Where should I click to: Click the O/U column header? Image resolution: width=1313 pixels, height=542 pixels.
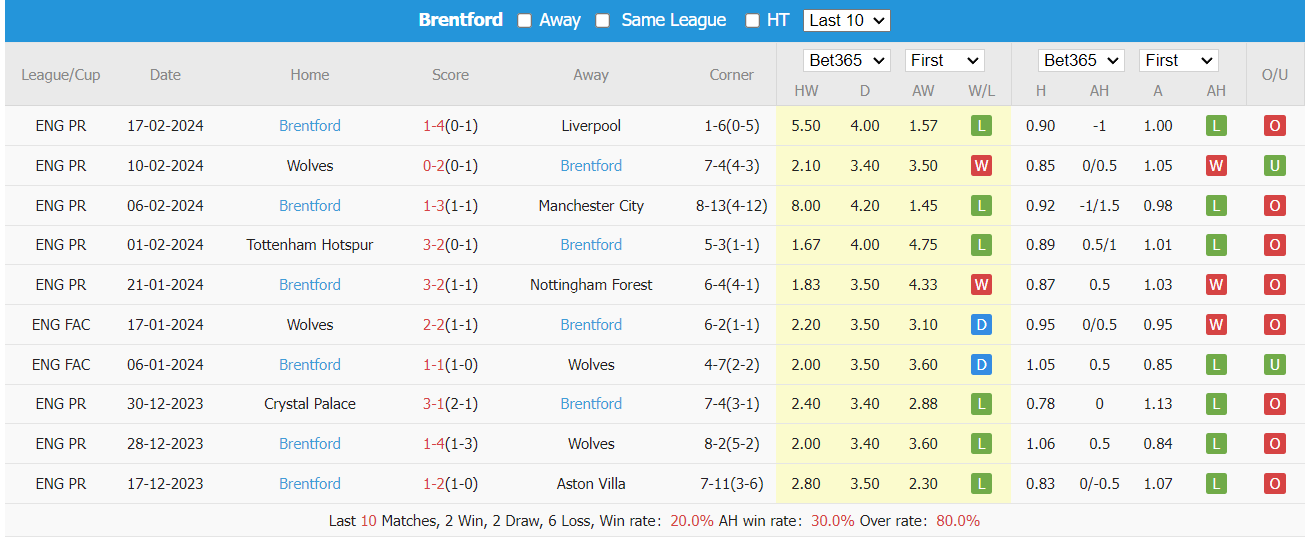coord(1274,75)
